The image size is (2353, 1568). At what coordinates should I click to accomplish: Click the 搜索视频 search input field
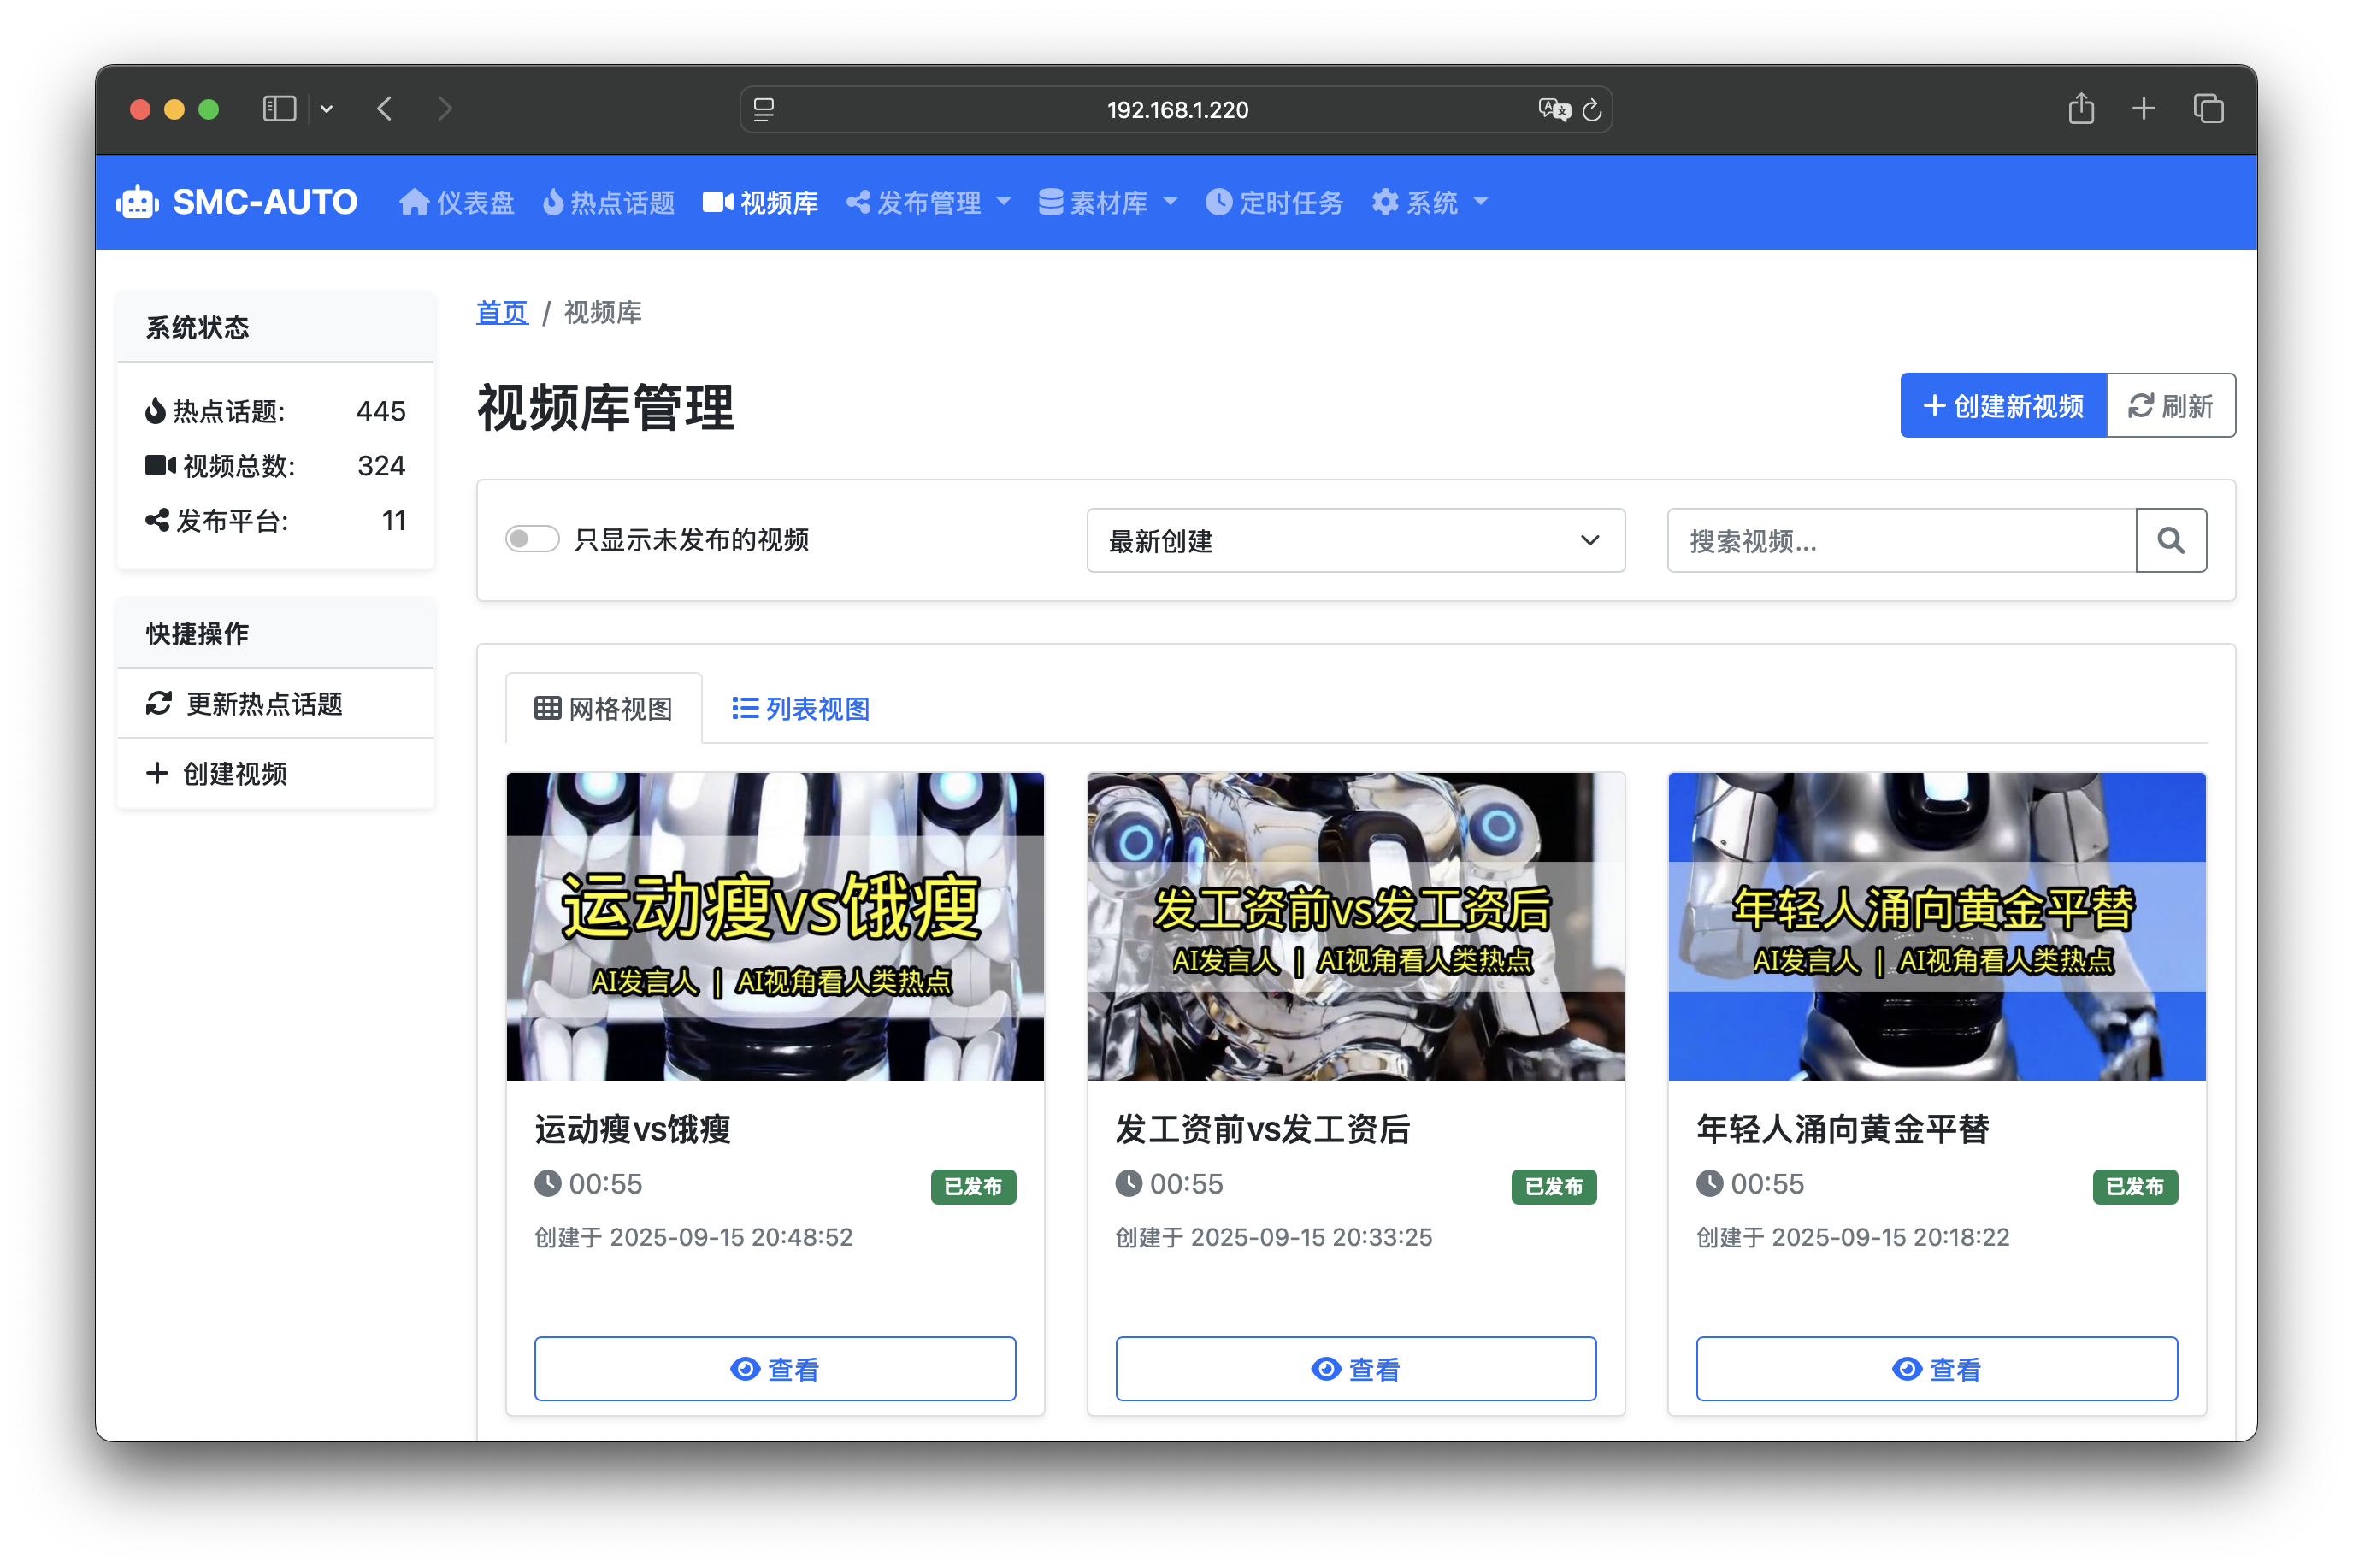(1900, 540)
